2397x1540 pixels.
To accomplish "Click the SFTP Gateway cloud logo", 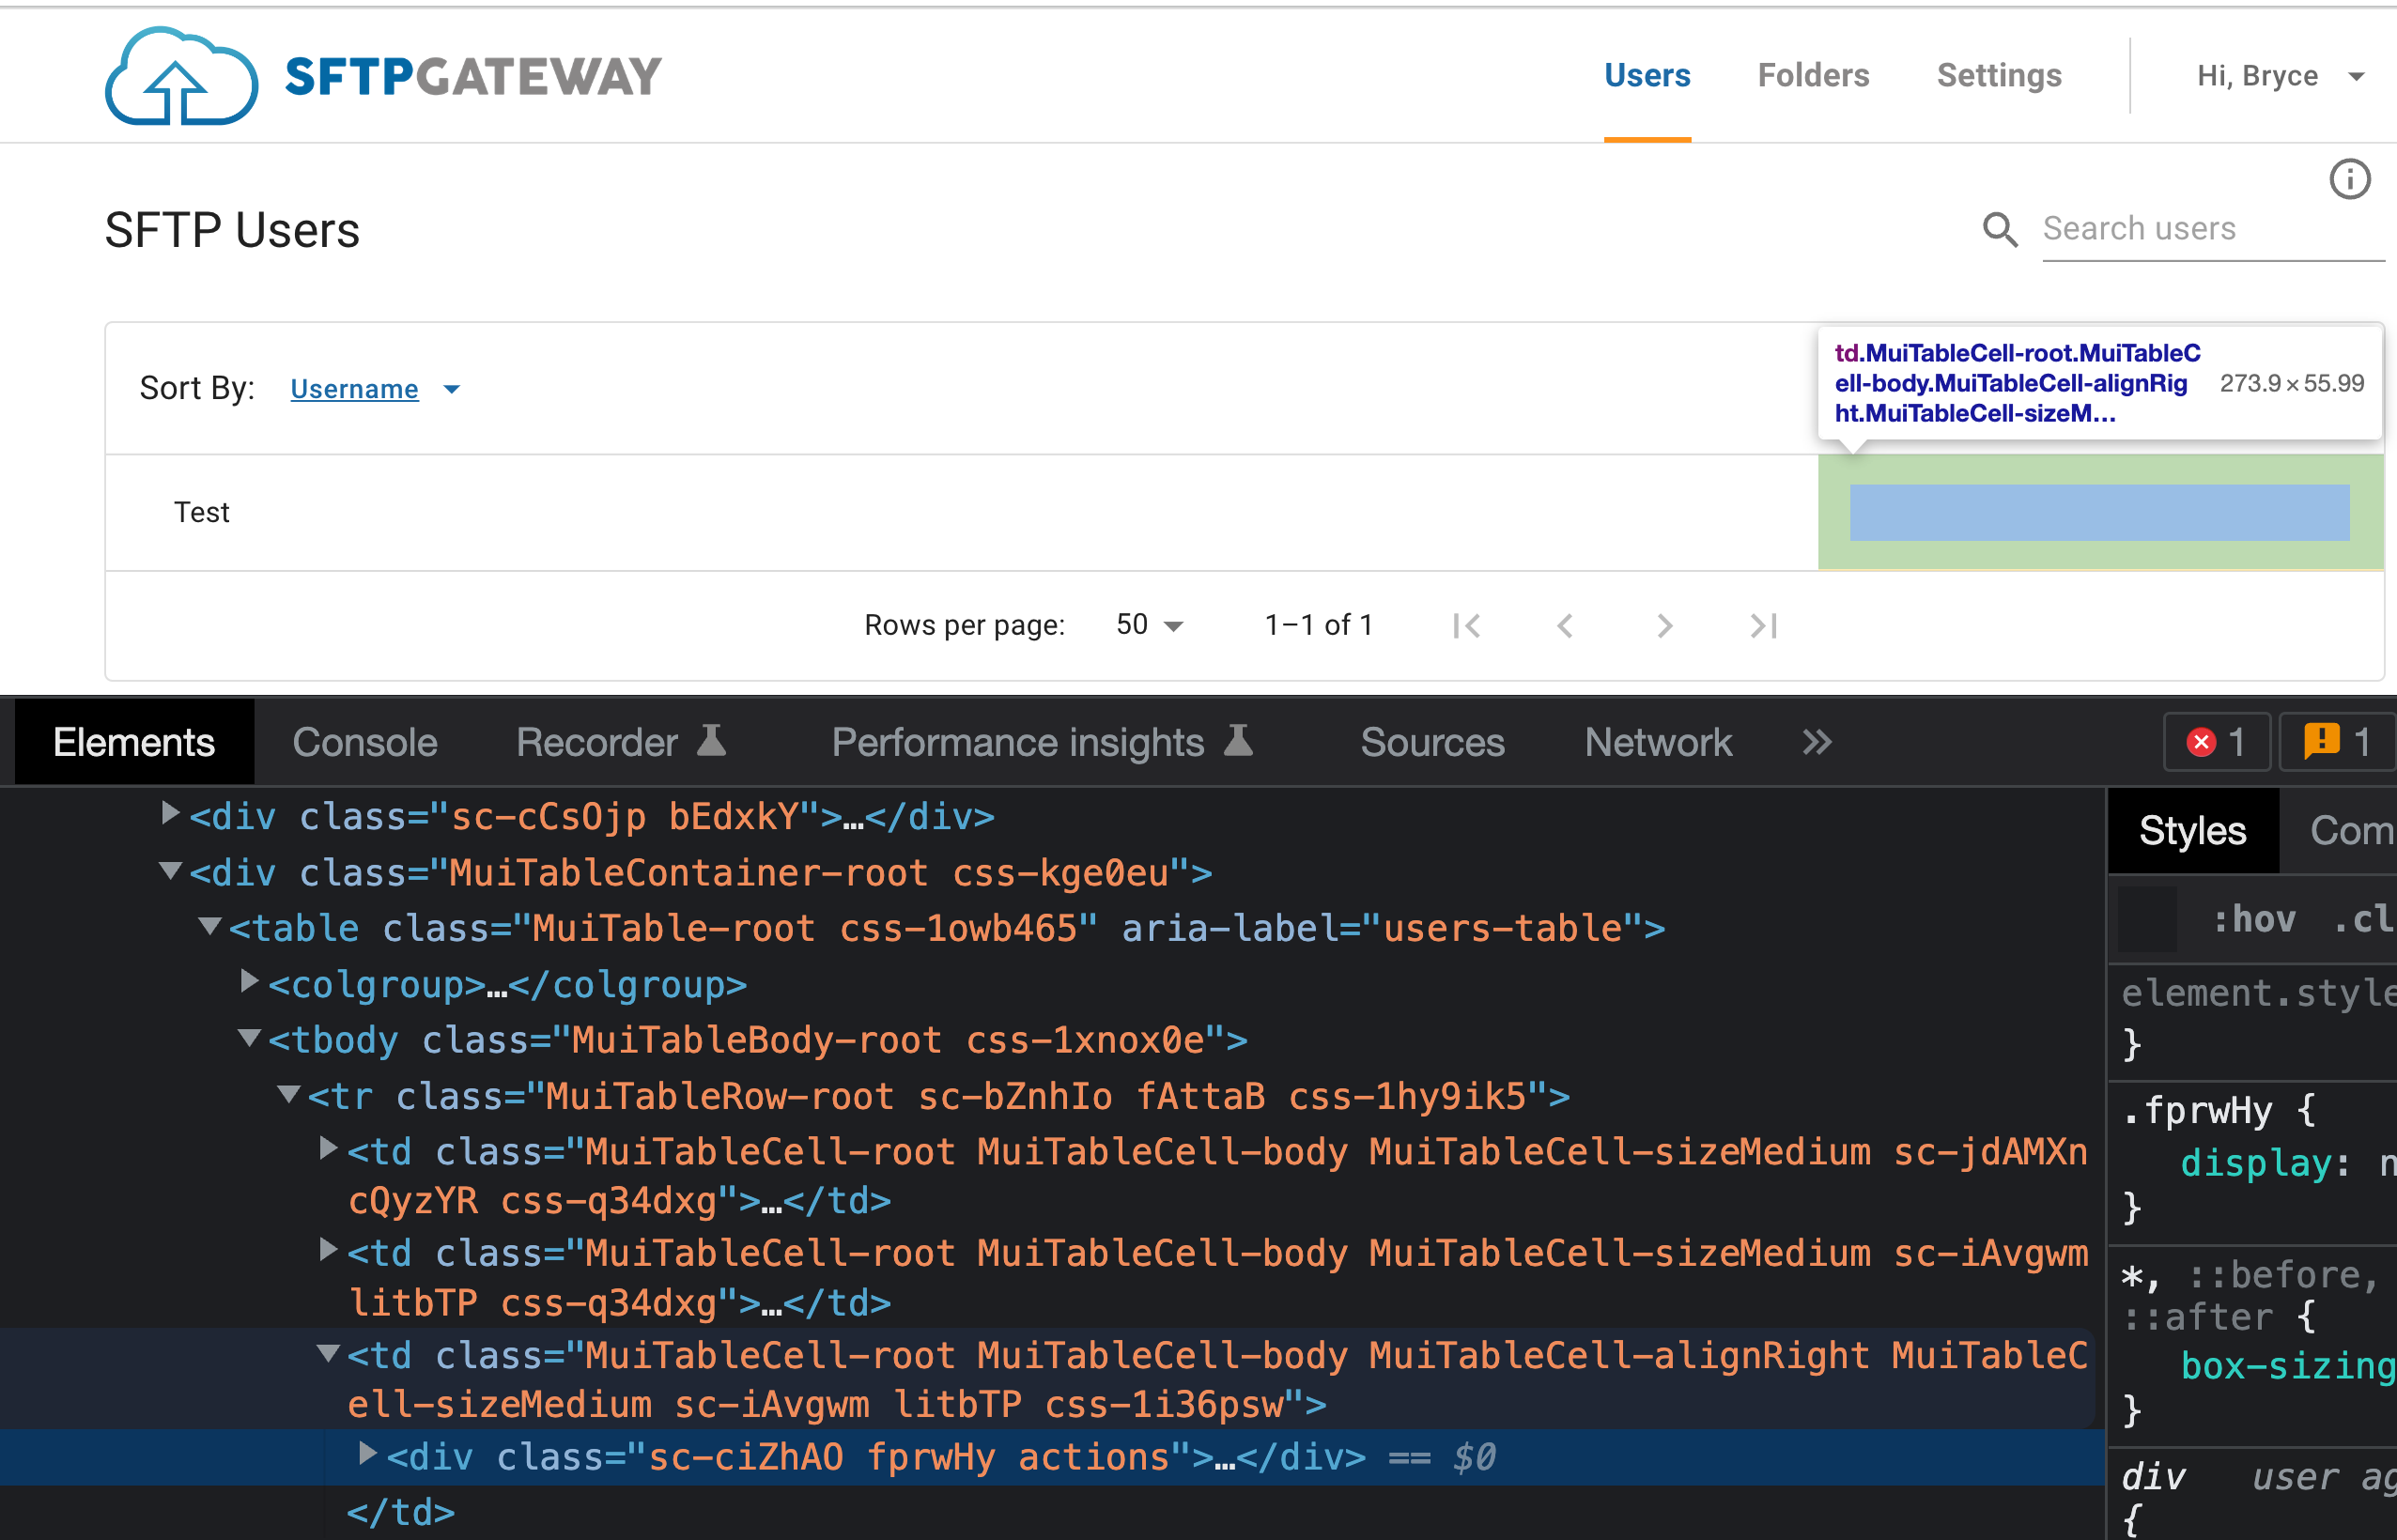I will click(181, 76).
